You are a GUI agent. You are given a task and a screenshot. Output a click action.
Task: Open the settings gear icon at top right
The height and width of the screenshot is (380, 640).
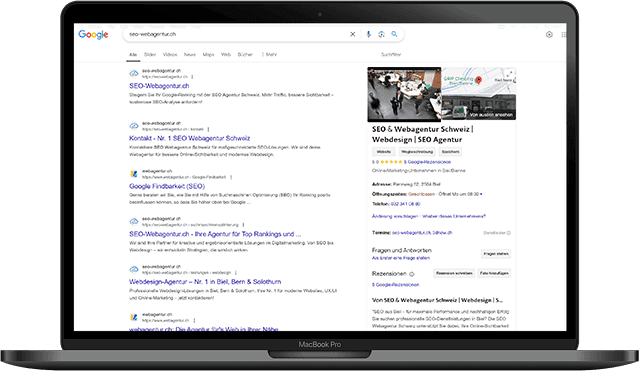pyautogui.click(x=549, y=35)
